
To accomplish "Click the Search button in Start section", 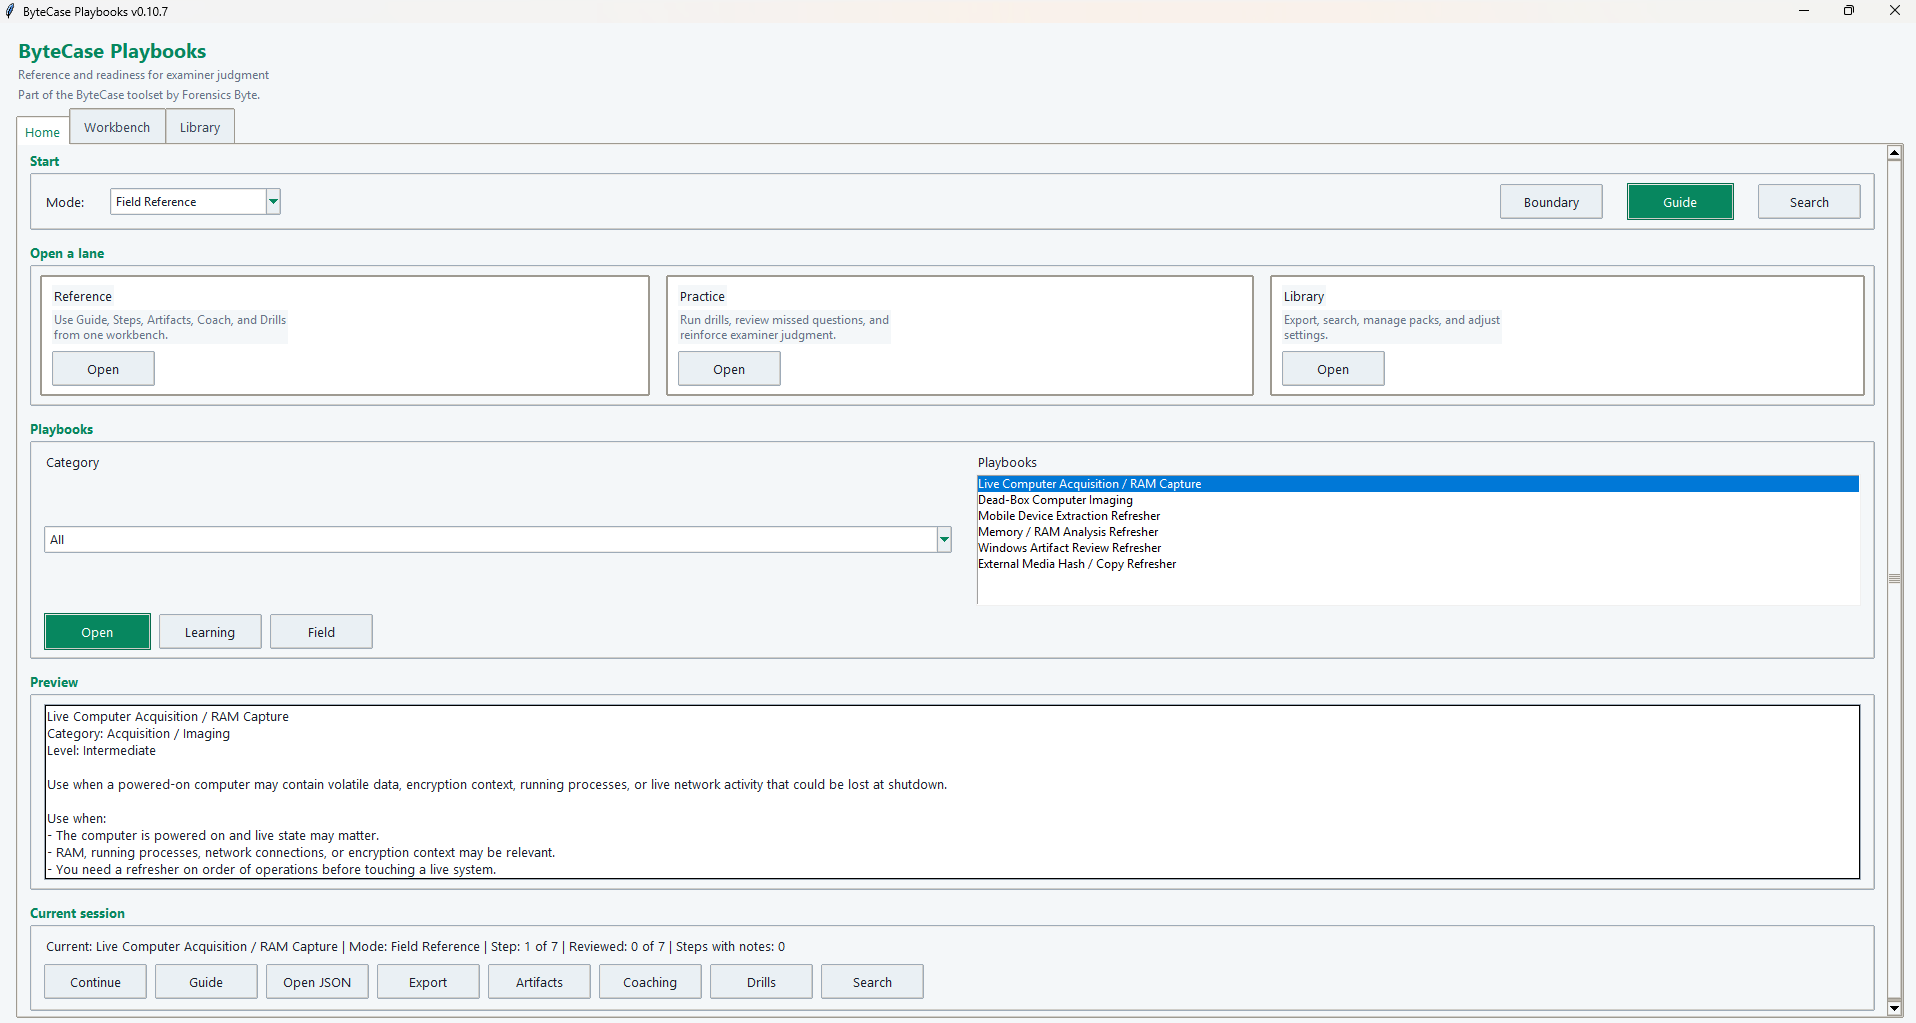I will point(1809,201).
